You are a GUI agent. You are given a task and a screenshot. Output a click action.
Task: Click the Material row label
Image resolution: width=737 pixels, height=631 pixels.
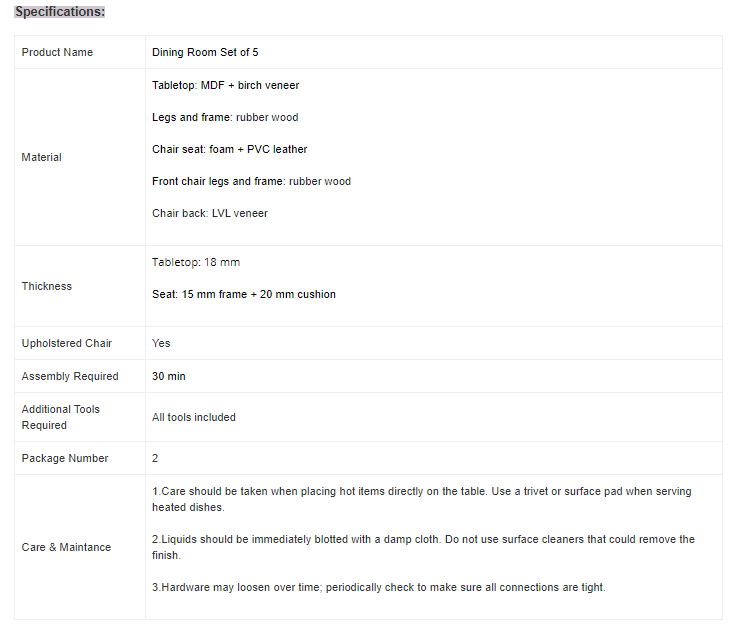(42, 157)
